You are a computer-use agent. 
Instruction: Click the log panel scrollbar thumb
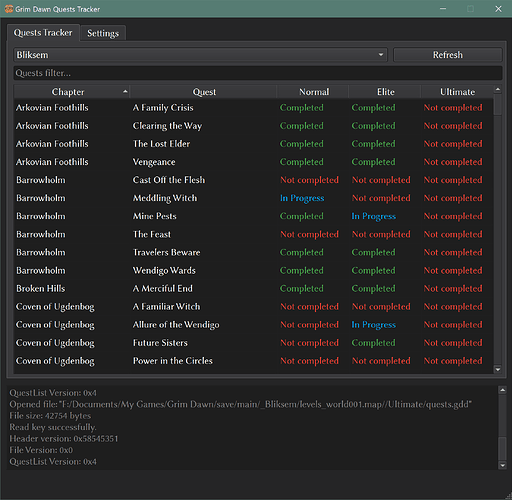pyautogui.click(x=502, y=449)
